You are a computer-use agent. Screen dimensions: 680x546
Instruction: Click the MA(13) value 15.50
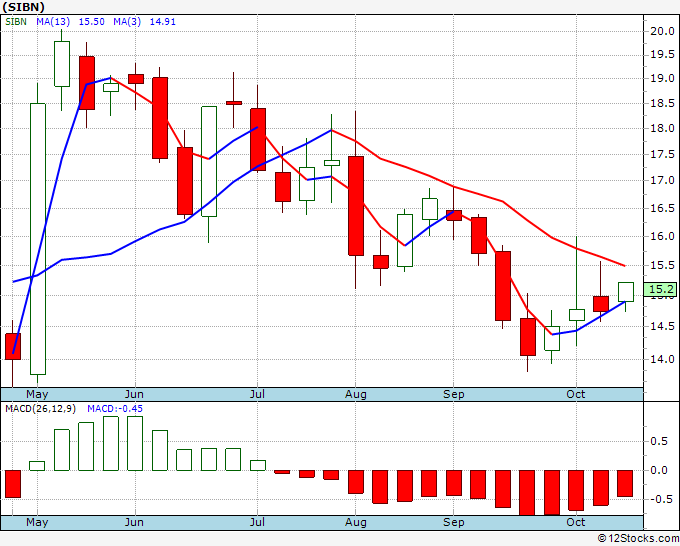point(92,22)
